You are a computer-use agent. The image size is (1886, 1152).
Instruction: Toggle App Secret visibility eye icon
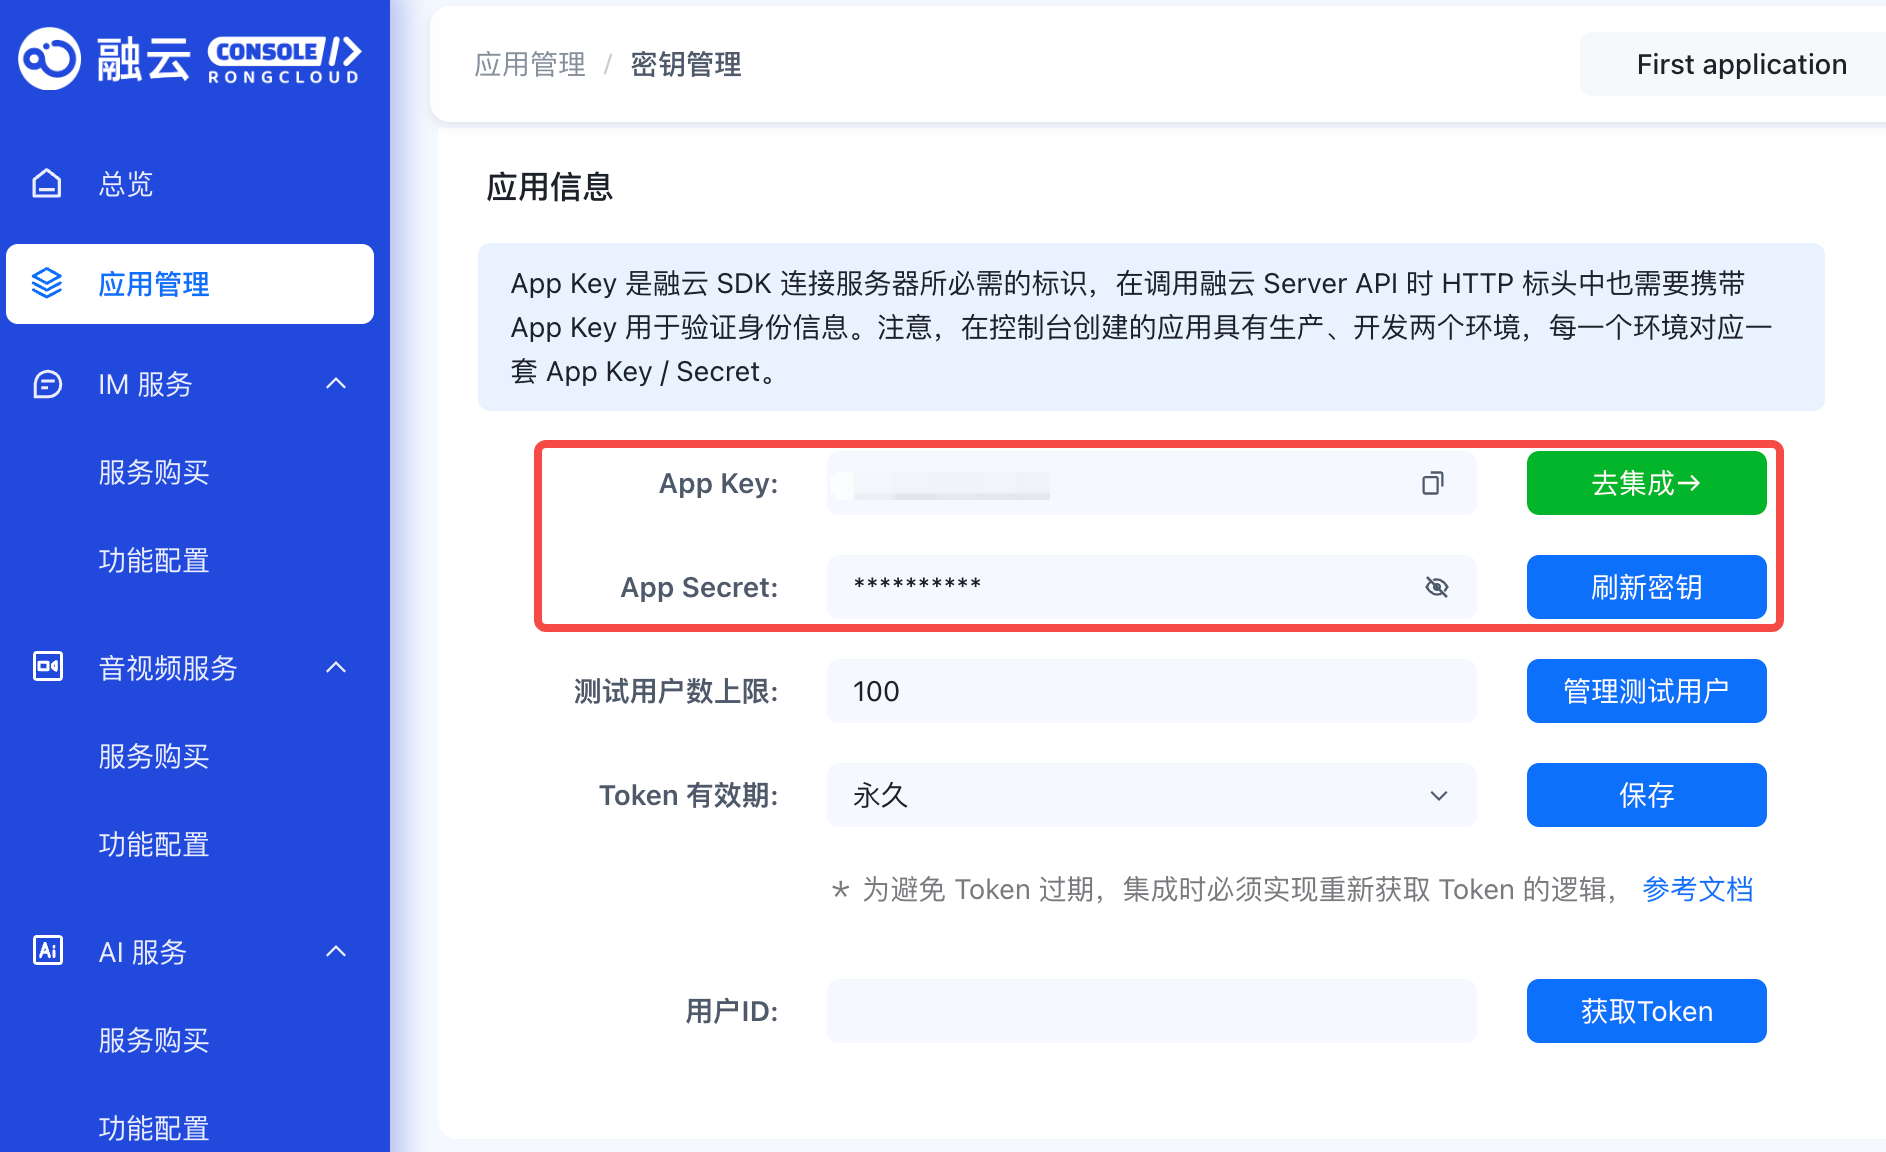click(x=1436, y=587)
